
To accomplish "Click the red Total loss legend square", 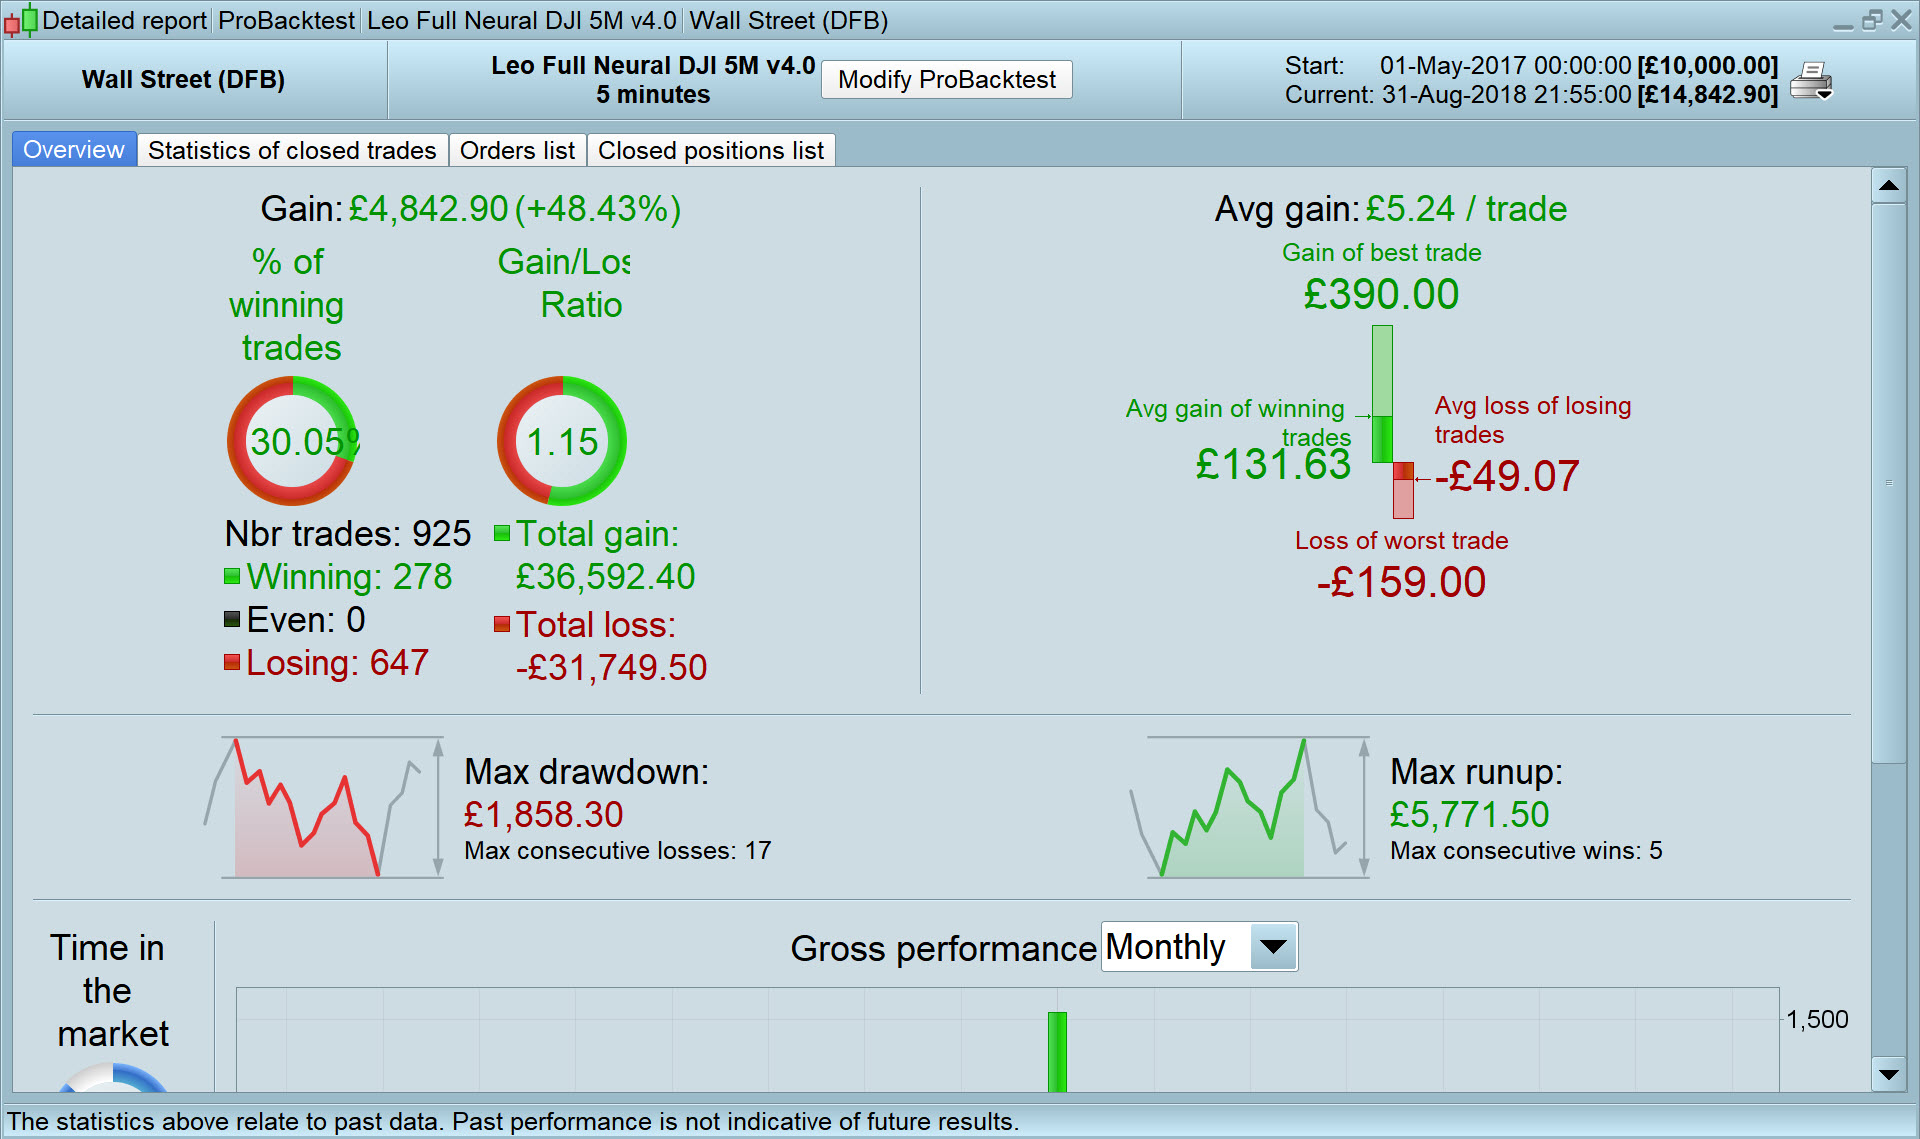I will point(502,624).
